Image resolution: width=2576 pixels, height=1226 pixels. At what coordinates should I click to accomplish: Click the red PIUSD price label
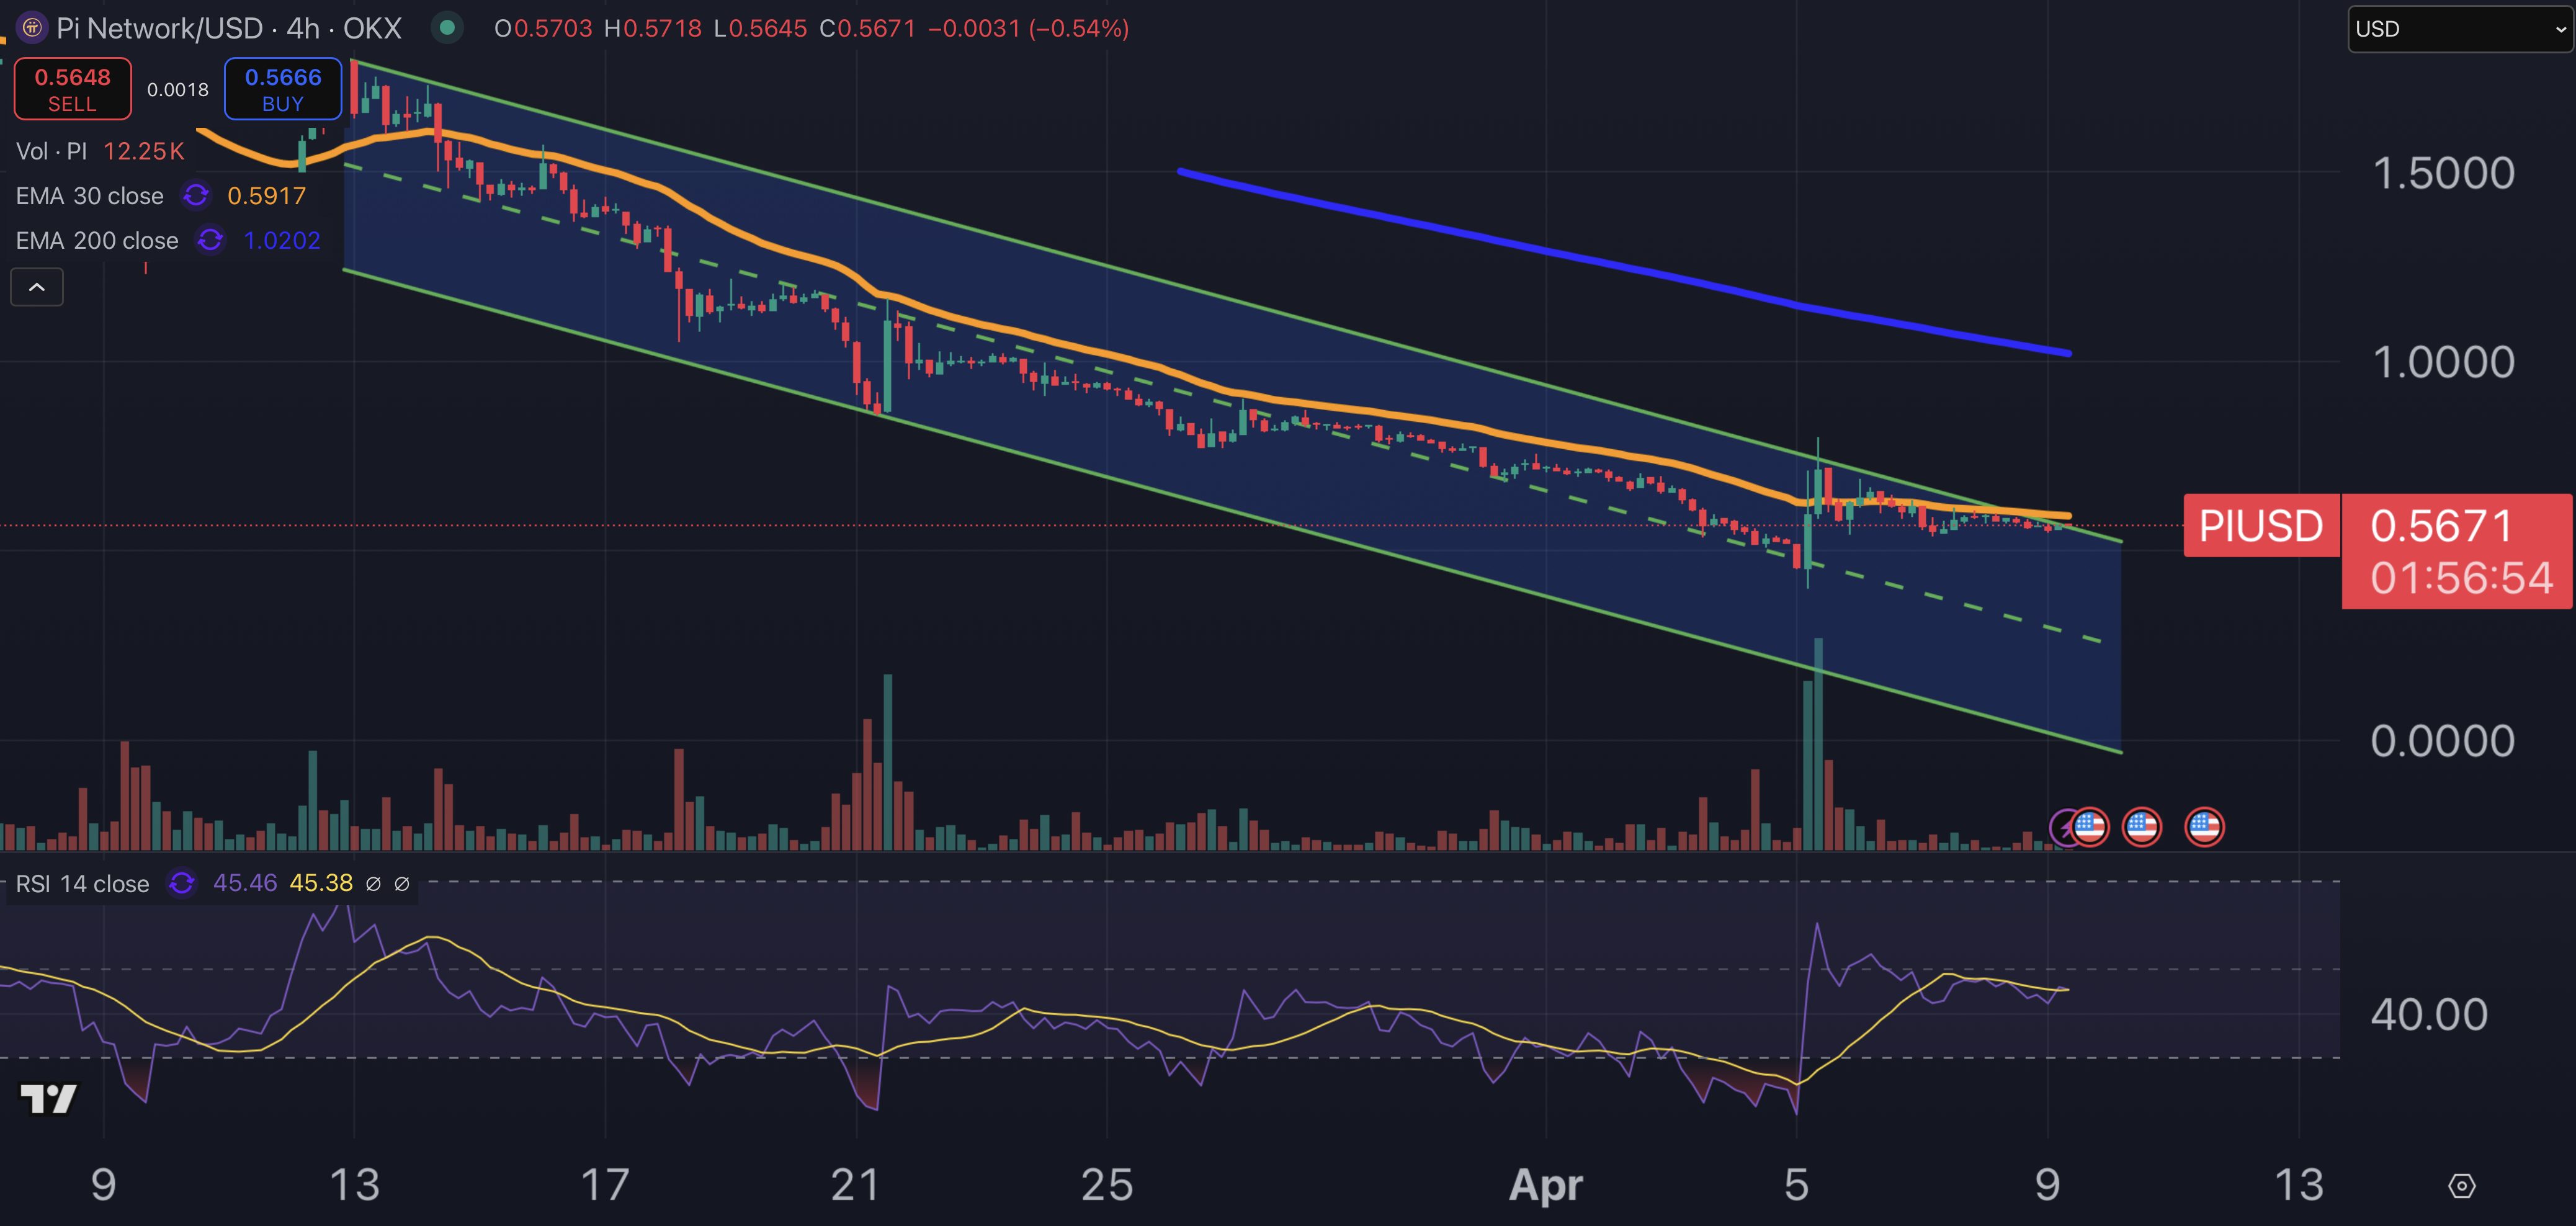point(2261,526)
